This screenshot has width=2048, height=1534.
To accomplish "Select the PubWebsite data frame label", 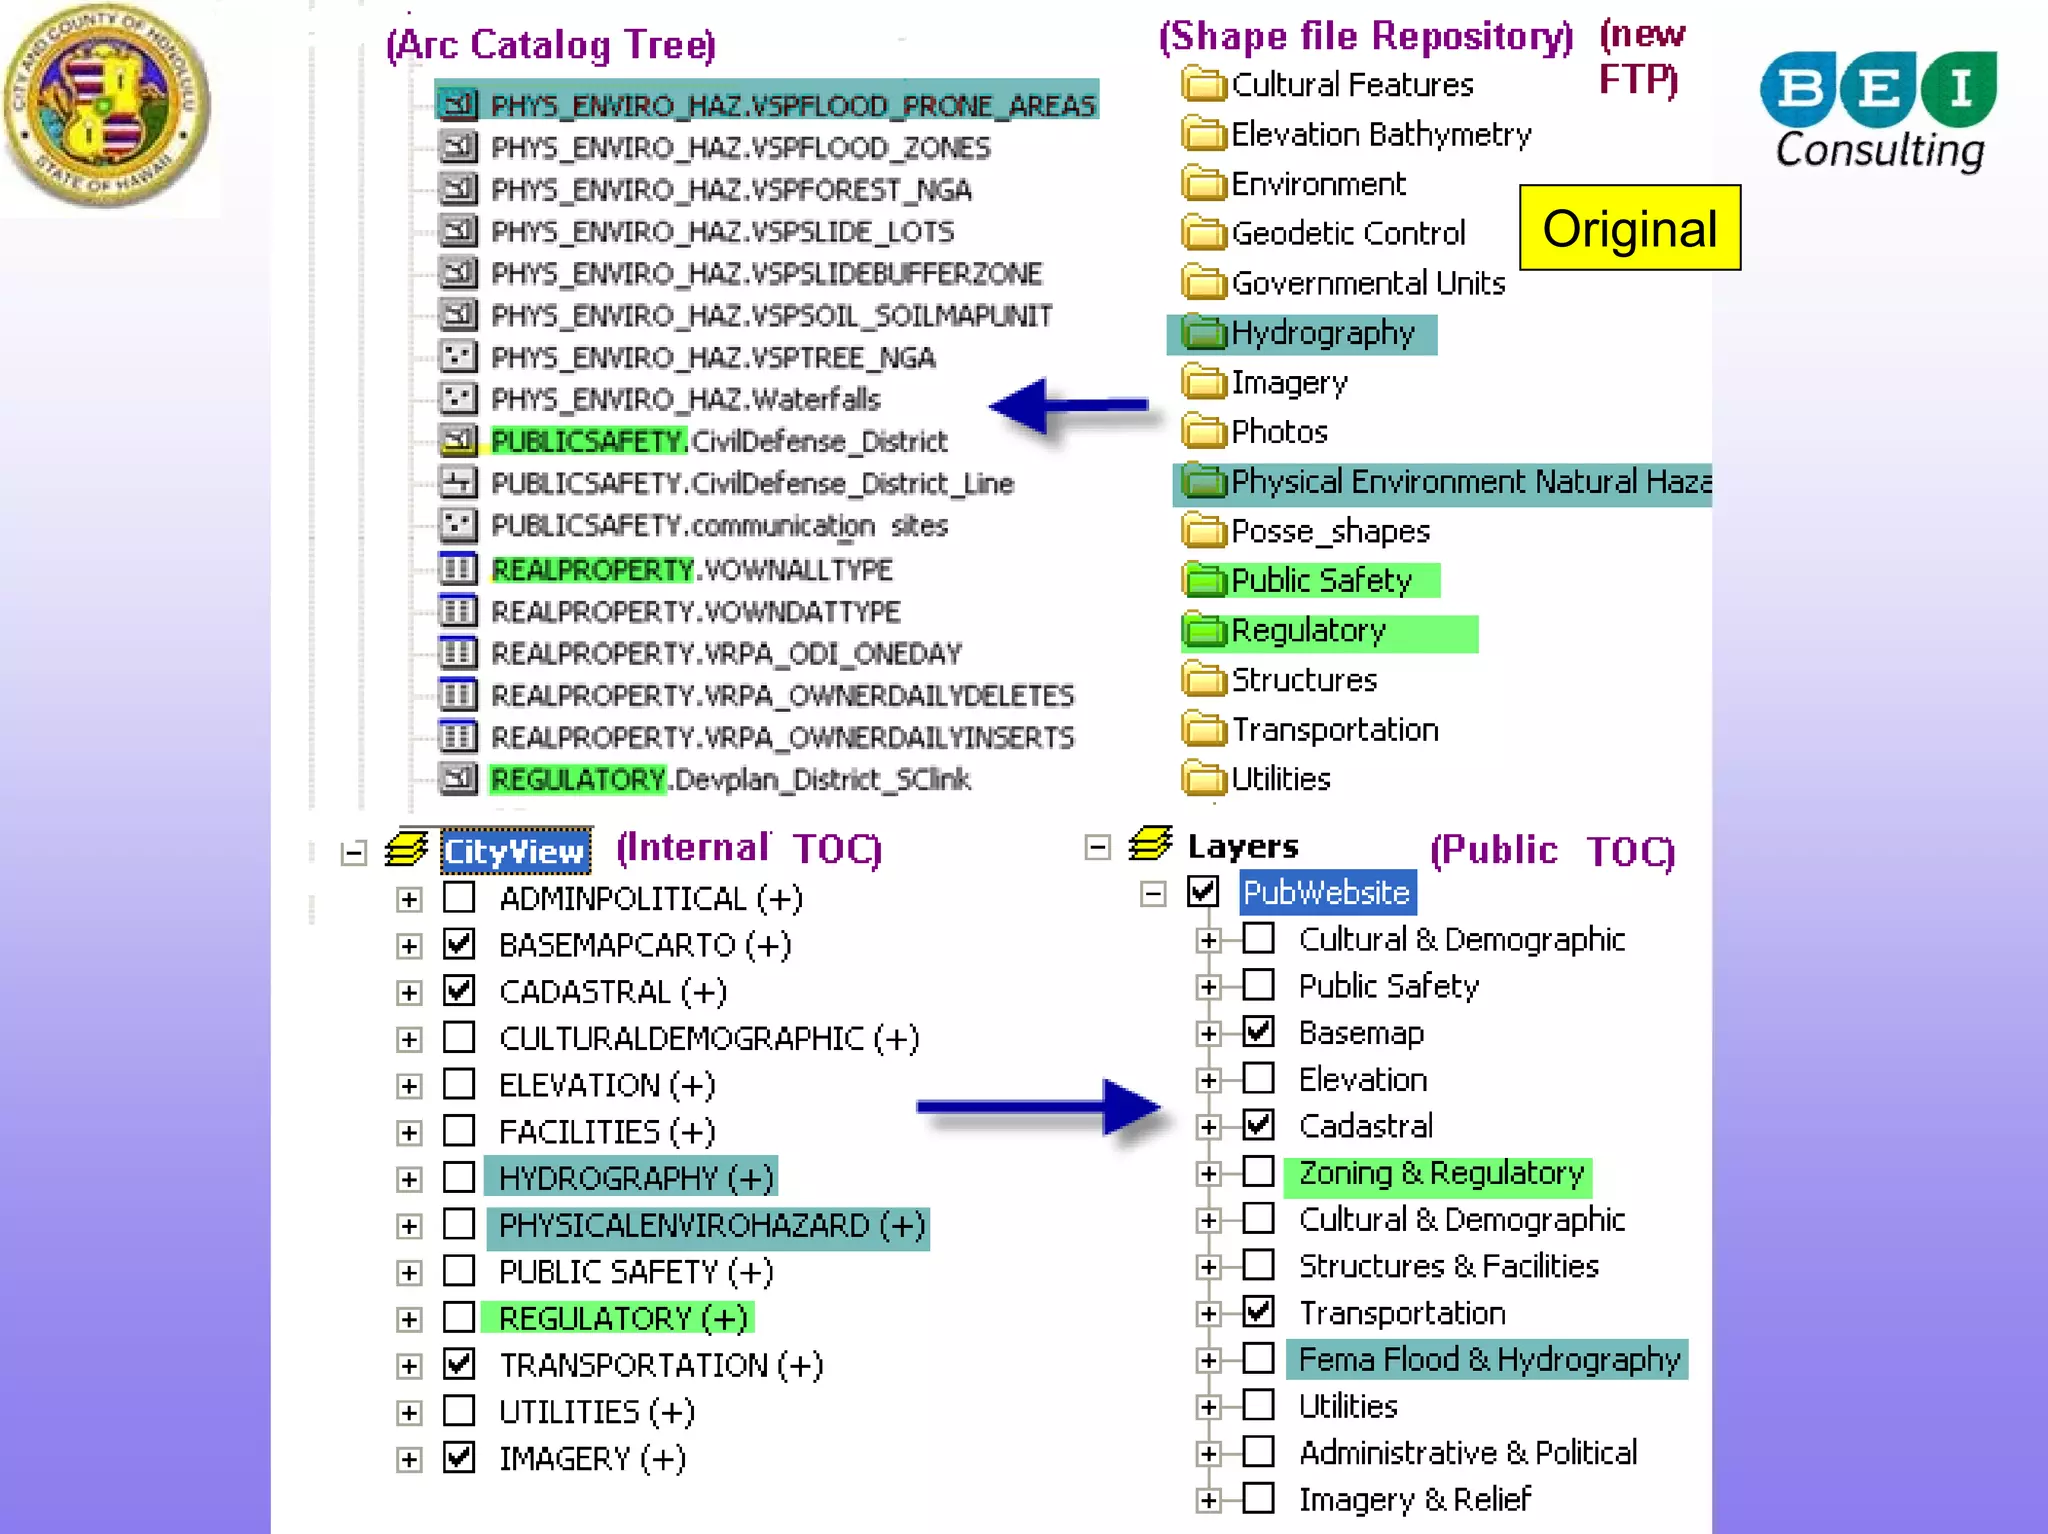I will 1326,892.
